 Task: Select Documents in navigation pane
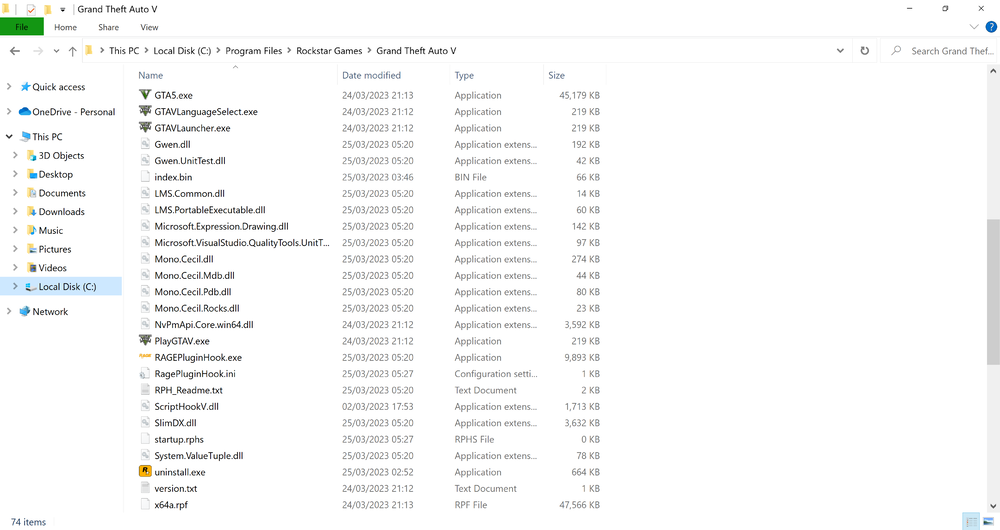click(x=62, y=193)
